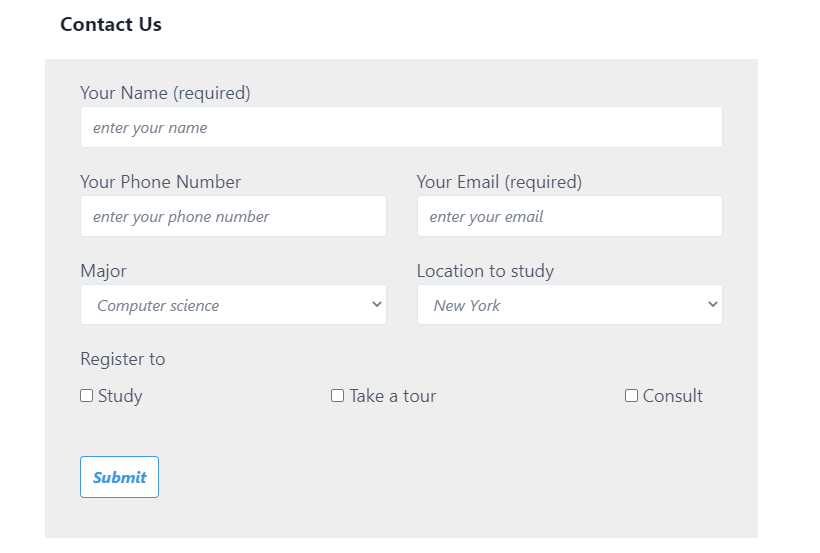820x553 pixels.
Task: Click into the email entry field
Action: (569, 217)
